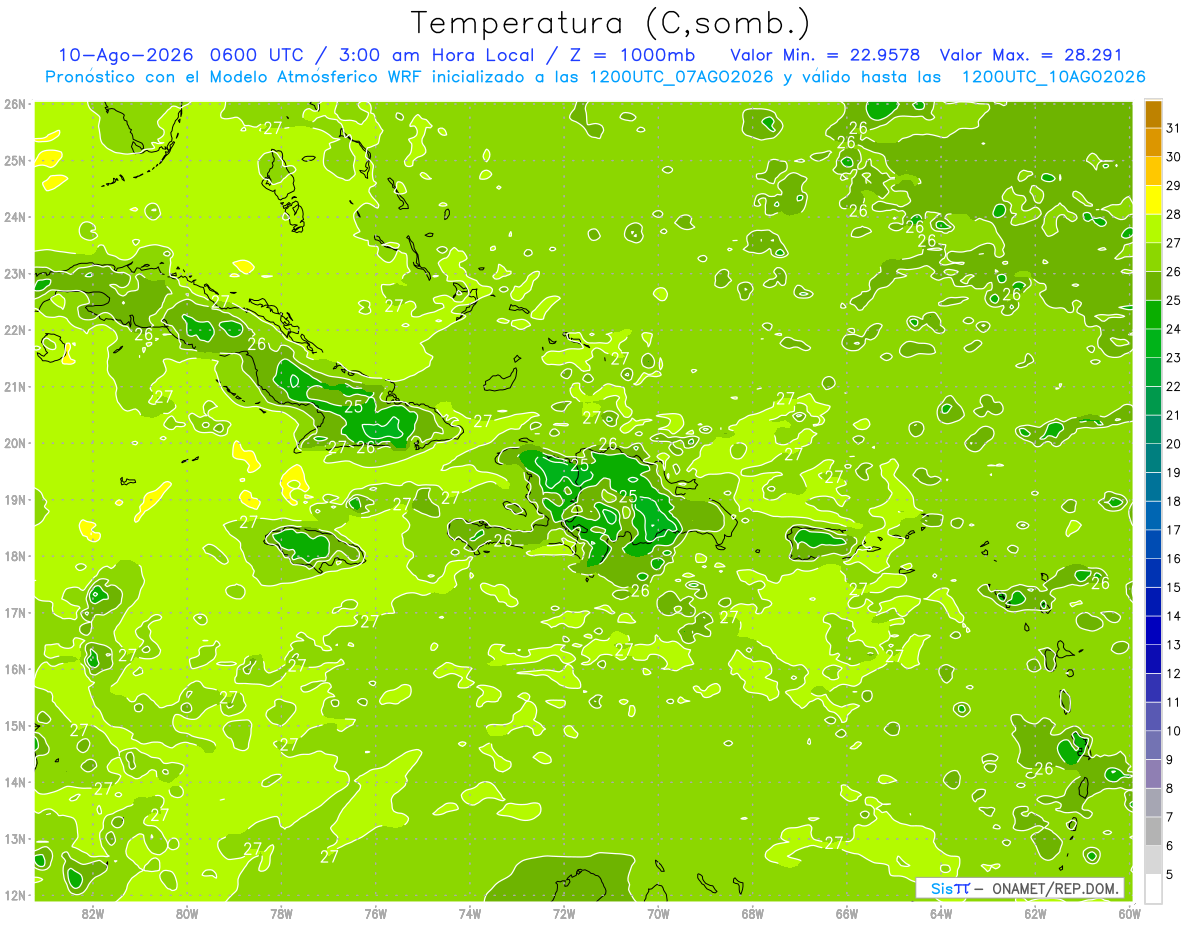Click the '78W' longitude label

coord(282,913)
